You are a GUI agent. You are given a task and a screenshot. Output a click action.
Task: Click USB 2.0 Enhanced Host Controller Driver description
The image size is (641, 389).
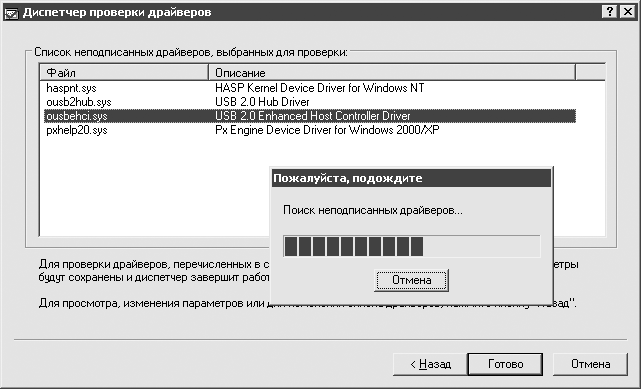pyautogui.click(x=313, y=116)
